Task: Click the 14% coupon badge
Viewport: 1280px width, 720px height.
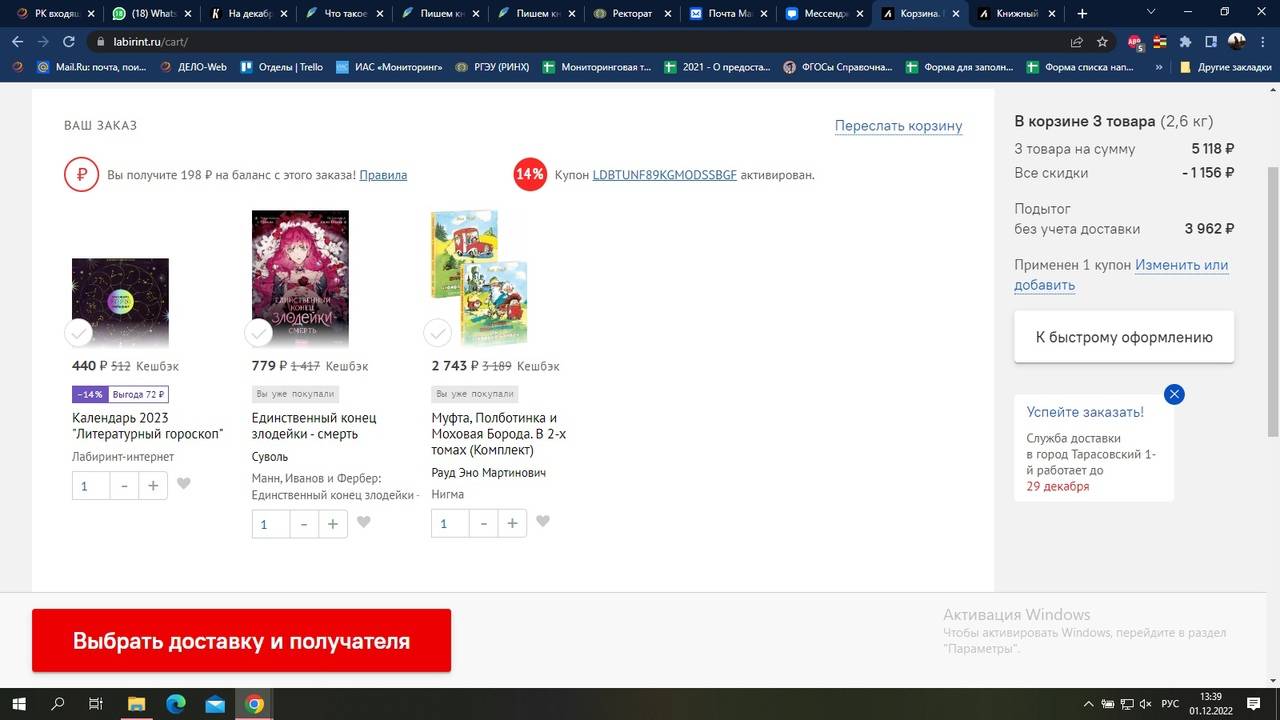Action: coord(530,174)
